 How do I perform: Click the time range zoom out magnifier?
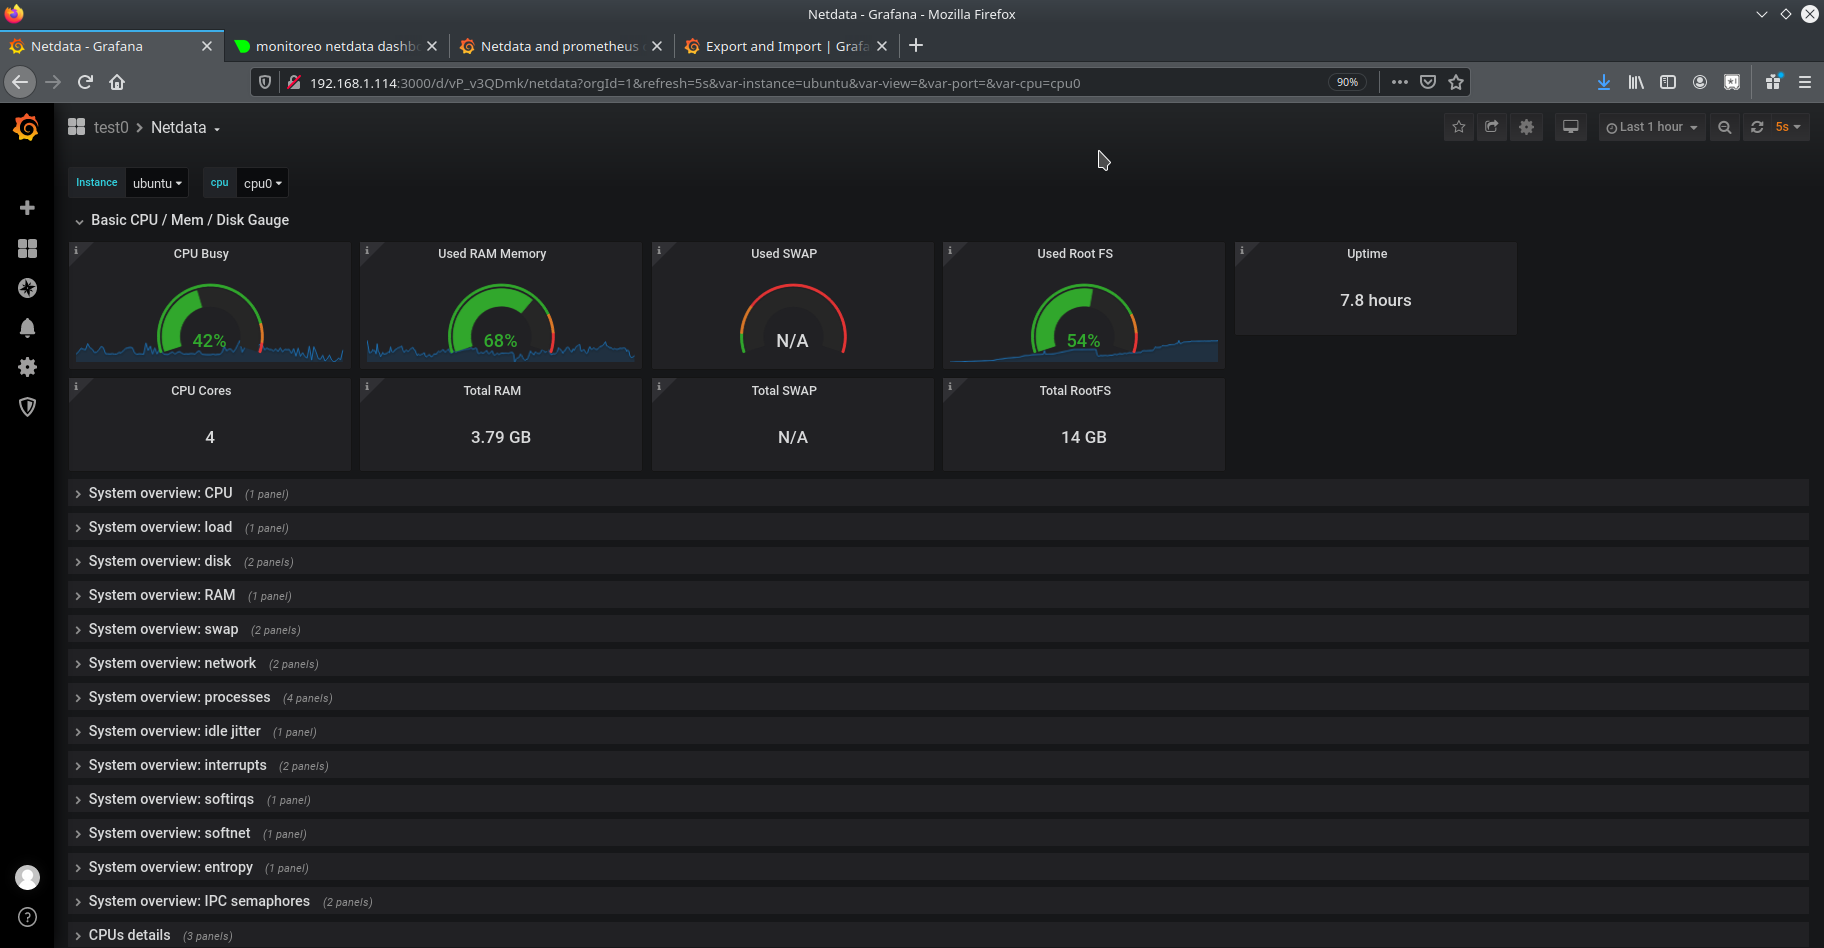[x=1724, y=127]
